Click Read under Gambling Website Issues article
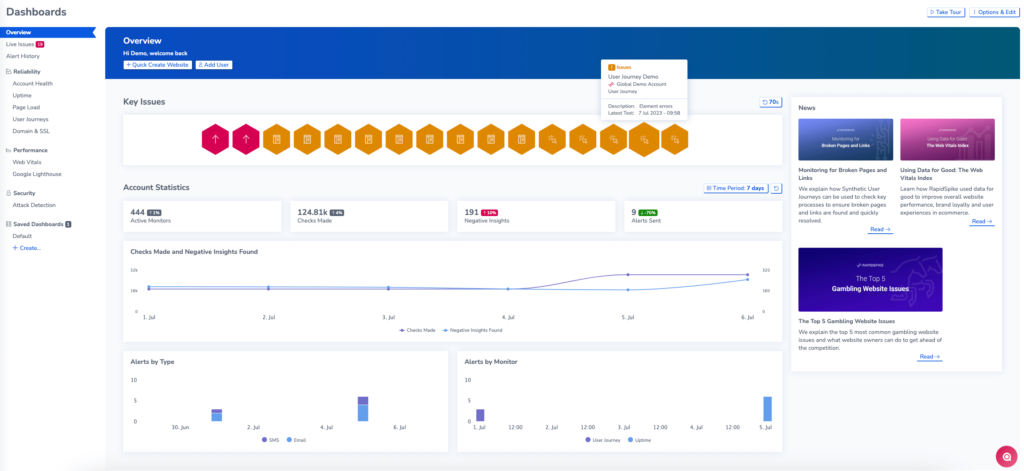Viewport: 1024px width, 471px height. tap(930, 357)
